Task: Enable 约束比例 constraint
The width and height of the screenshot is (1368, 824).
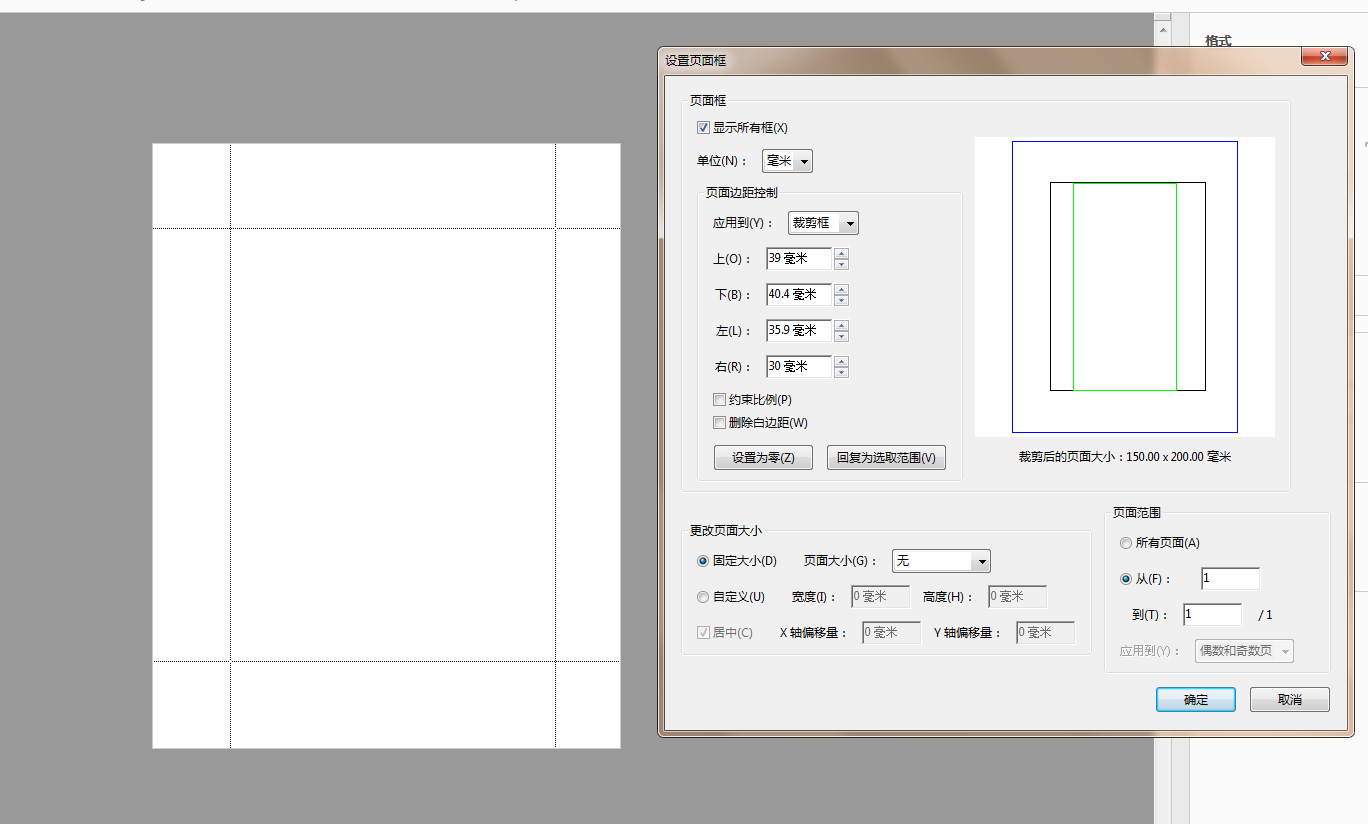Action: (719, 399)
